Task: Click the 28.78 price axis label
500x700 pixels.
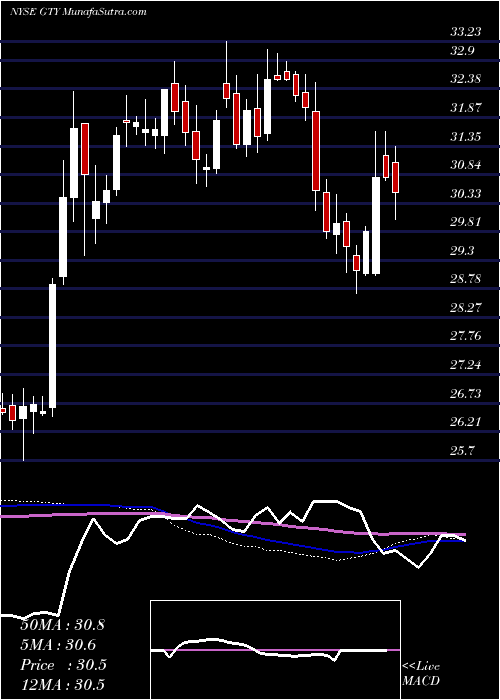Action: pos(465,279)
